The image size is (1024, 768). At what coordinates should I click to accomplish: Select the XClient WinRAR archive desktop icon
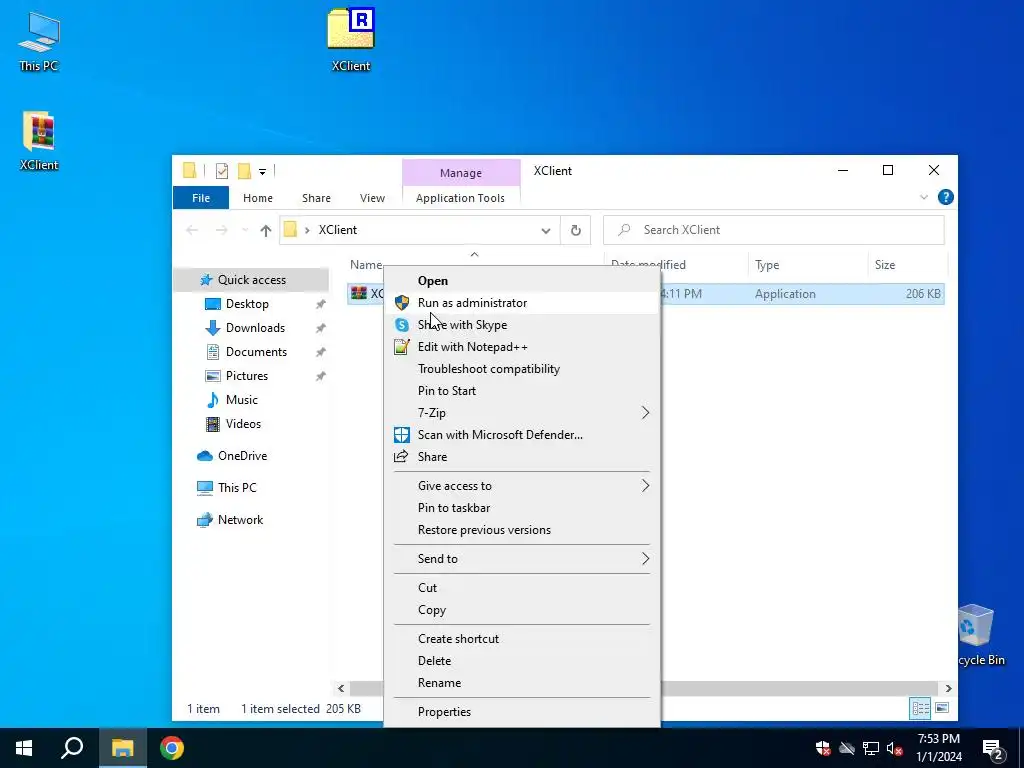point(39,140)
